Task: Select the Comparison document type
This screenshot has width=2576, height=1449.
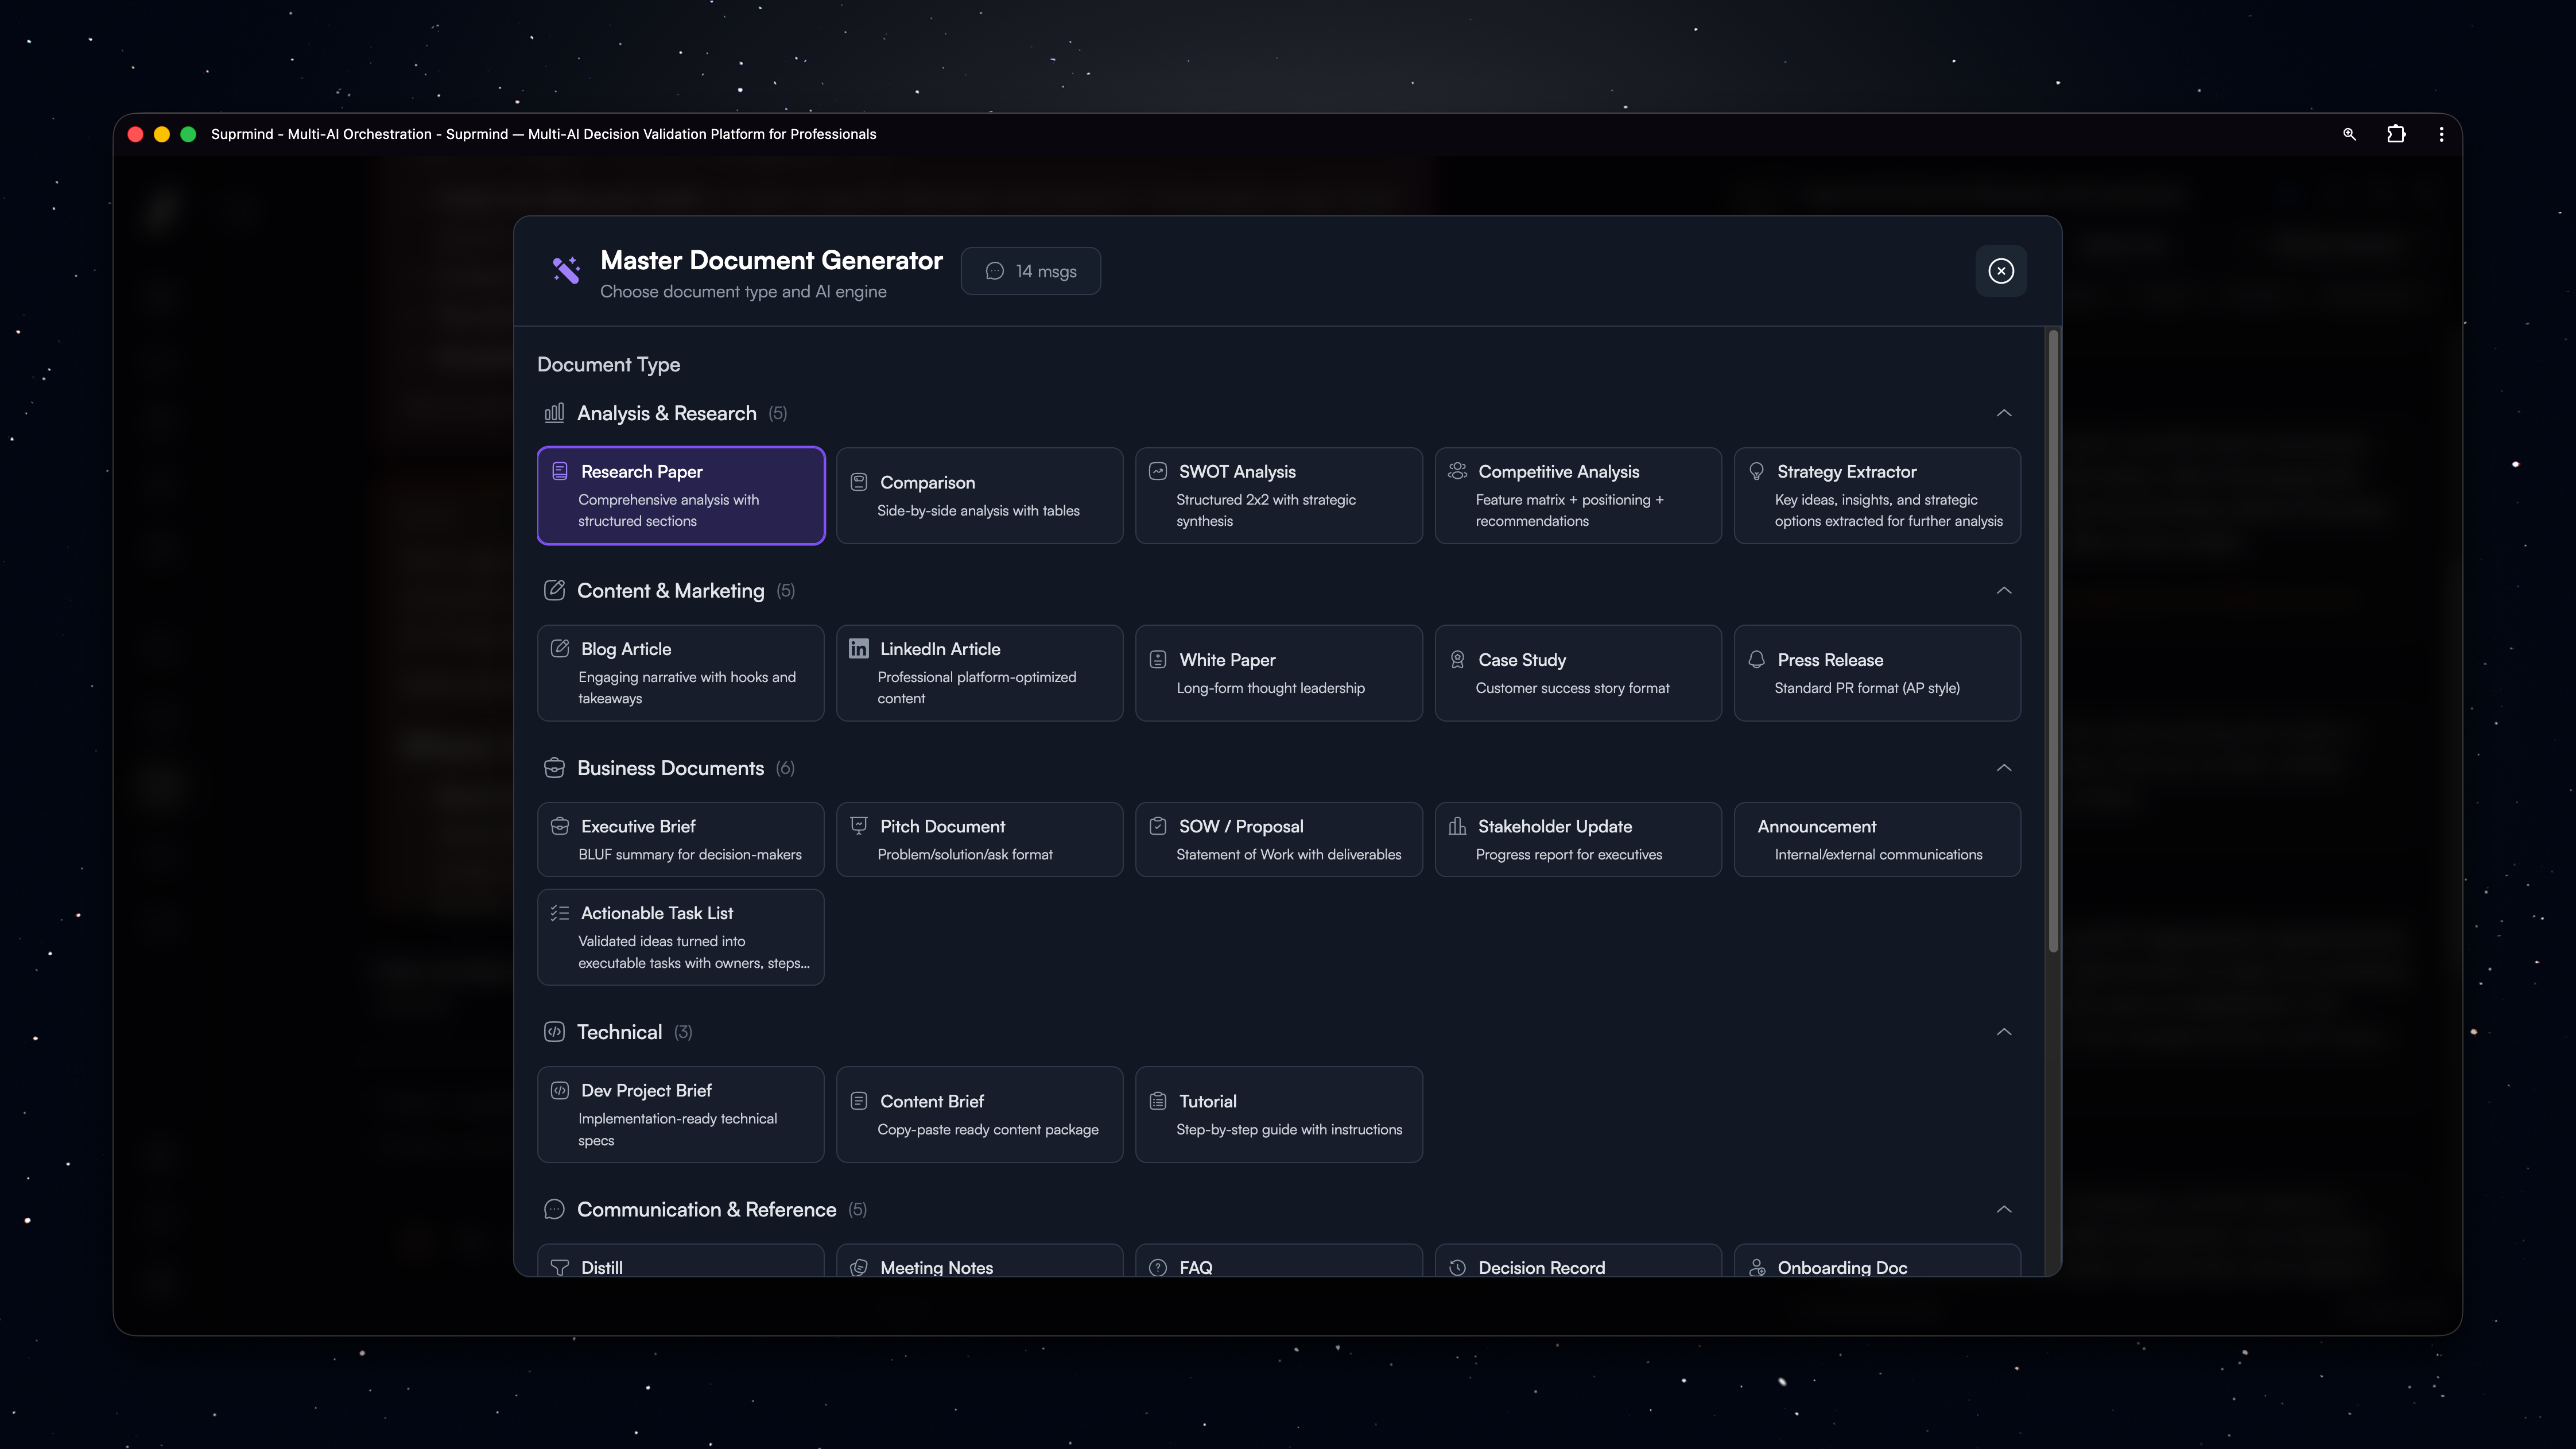Action: tap(979, 495)
